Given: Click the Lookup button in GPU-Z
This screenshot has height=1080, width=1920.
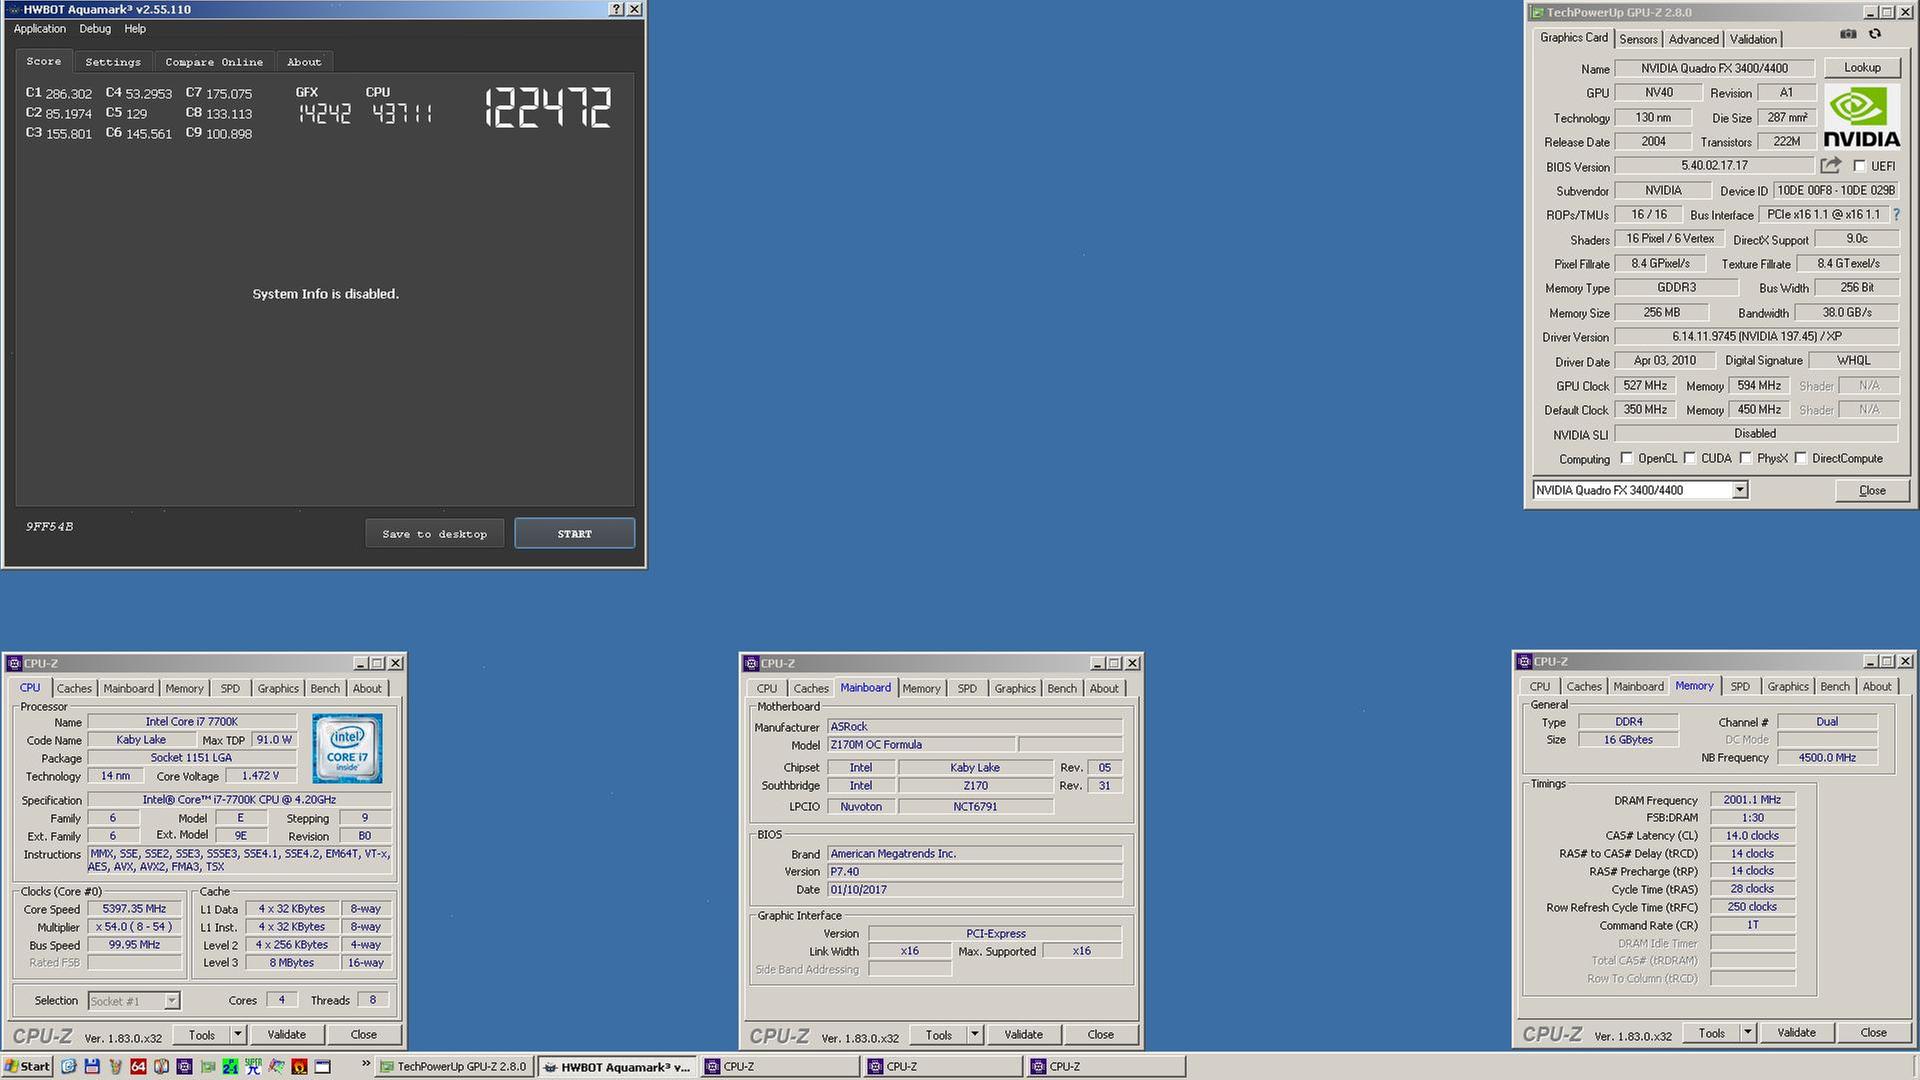Looking at the screenshot, I should [1862, 67].
